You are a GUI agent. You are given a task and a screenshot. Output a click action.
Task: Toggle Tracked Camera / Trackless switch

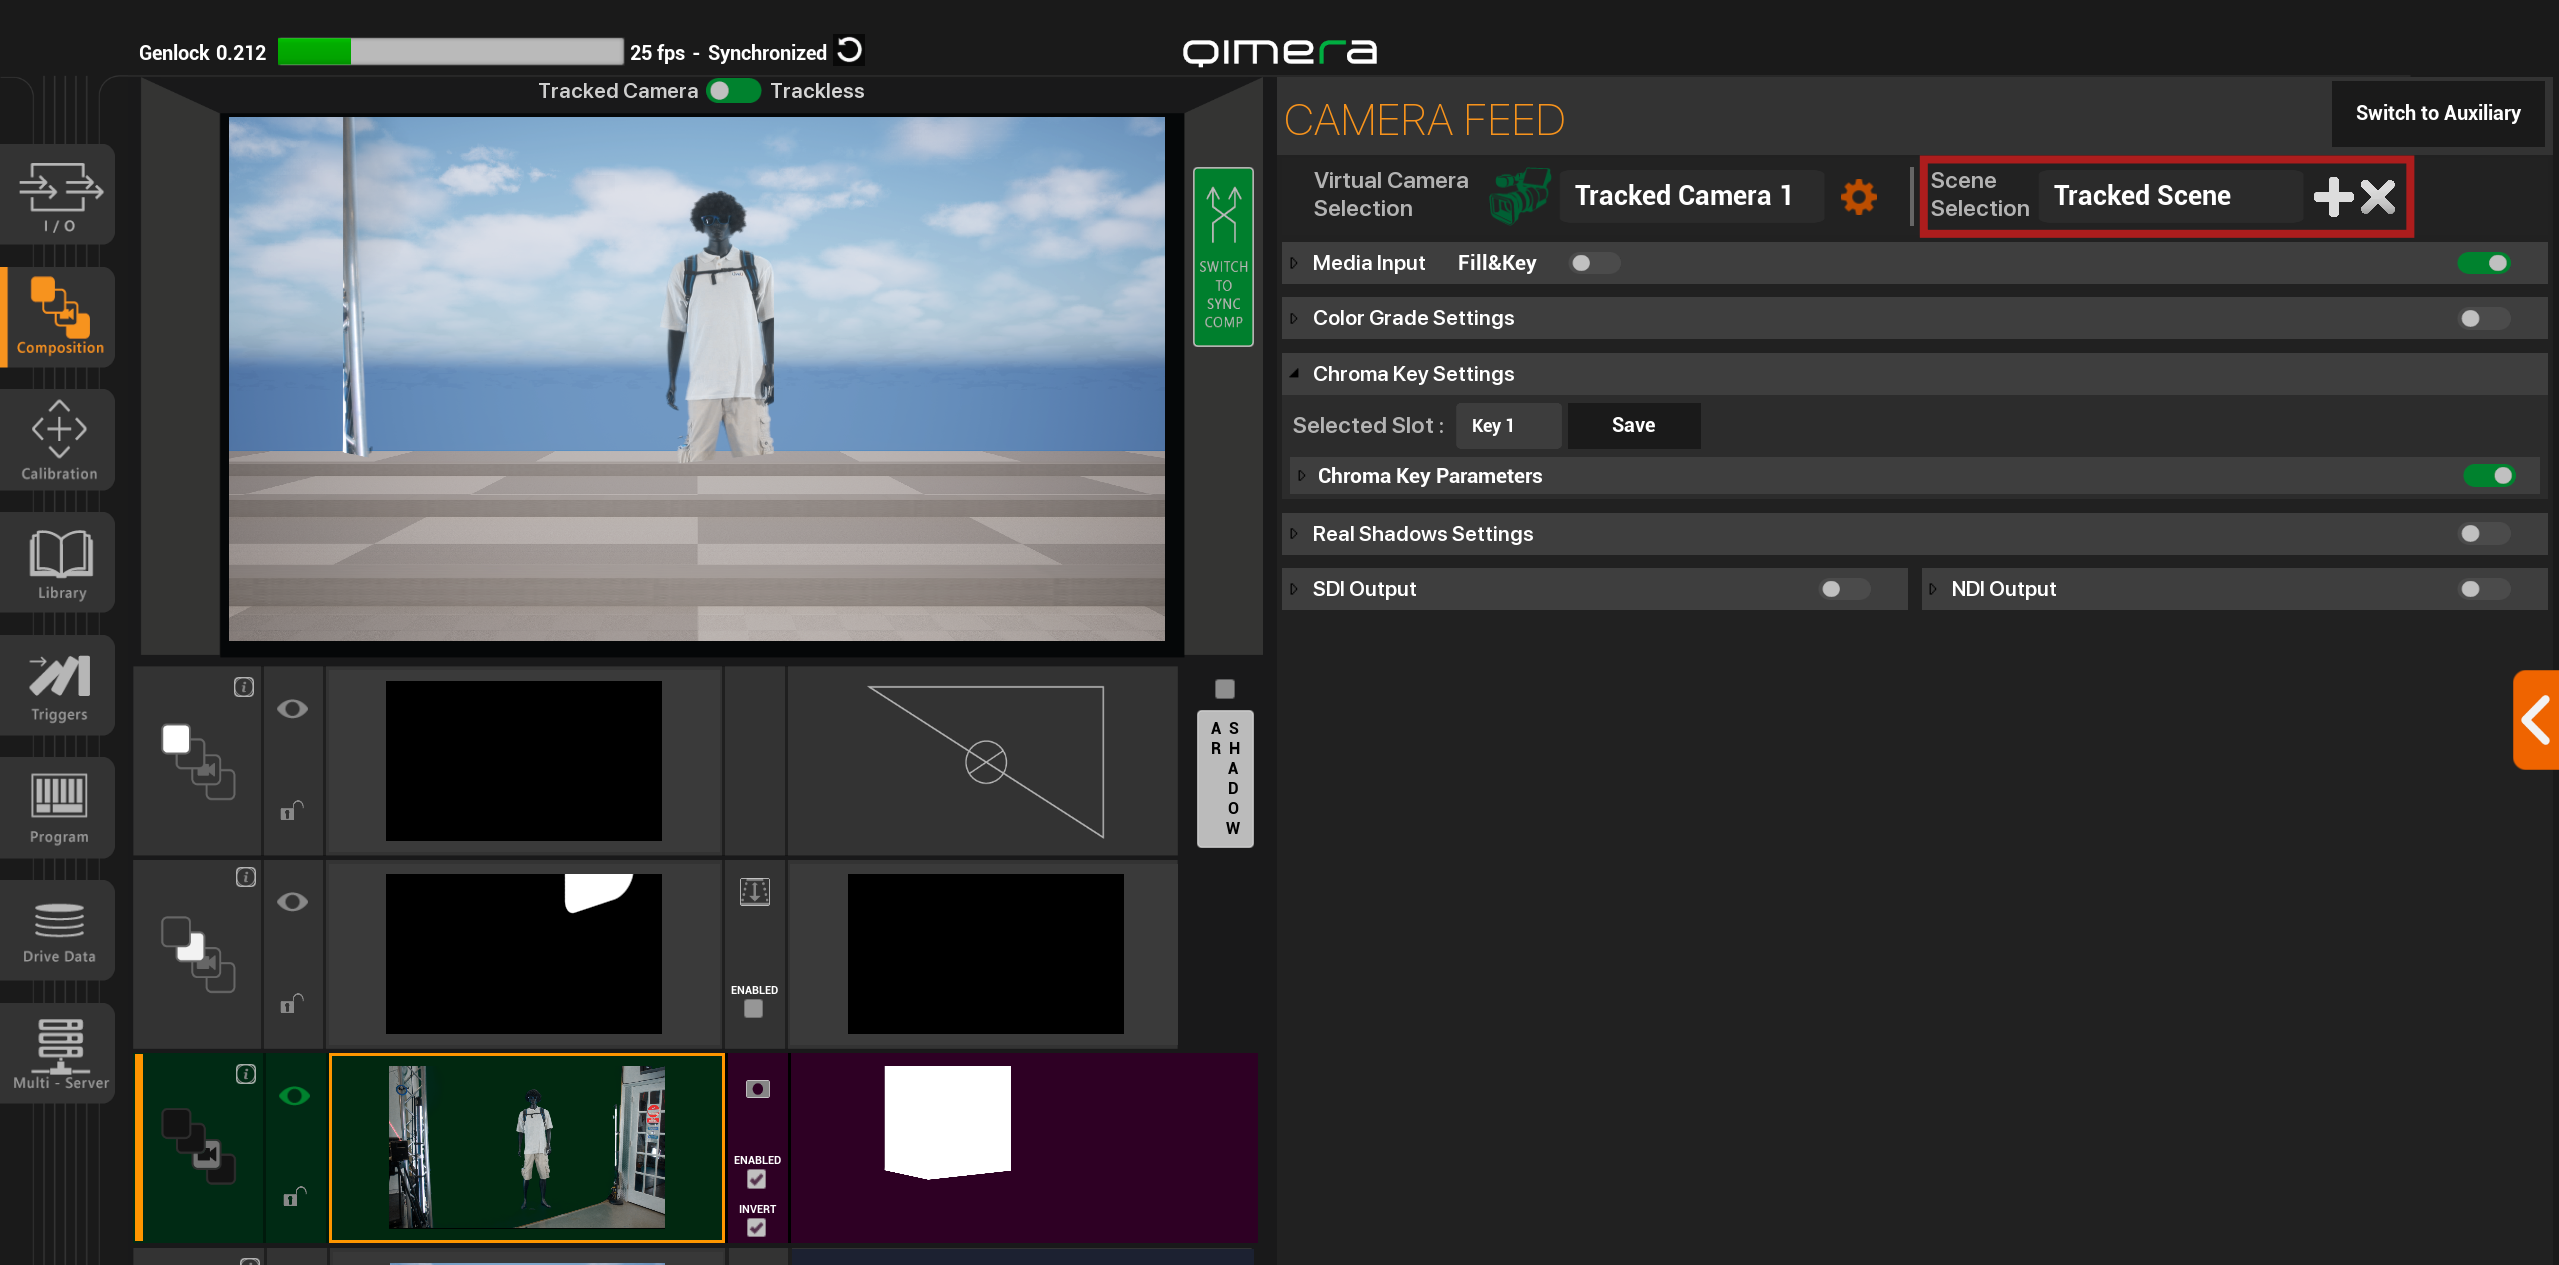(733, 91)
